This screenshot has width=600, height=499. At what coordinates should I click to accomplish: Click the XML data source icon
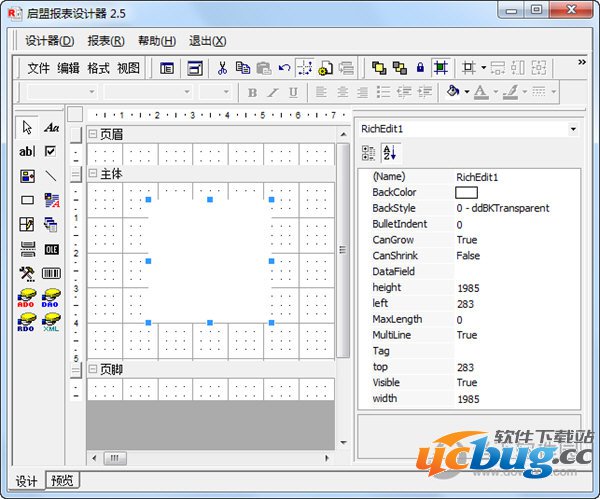[51, 321]
